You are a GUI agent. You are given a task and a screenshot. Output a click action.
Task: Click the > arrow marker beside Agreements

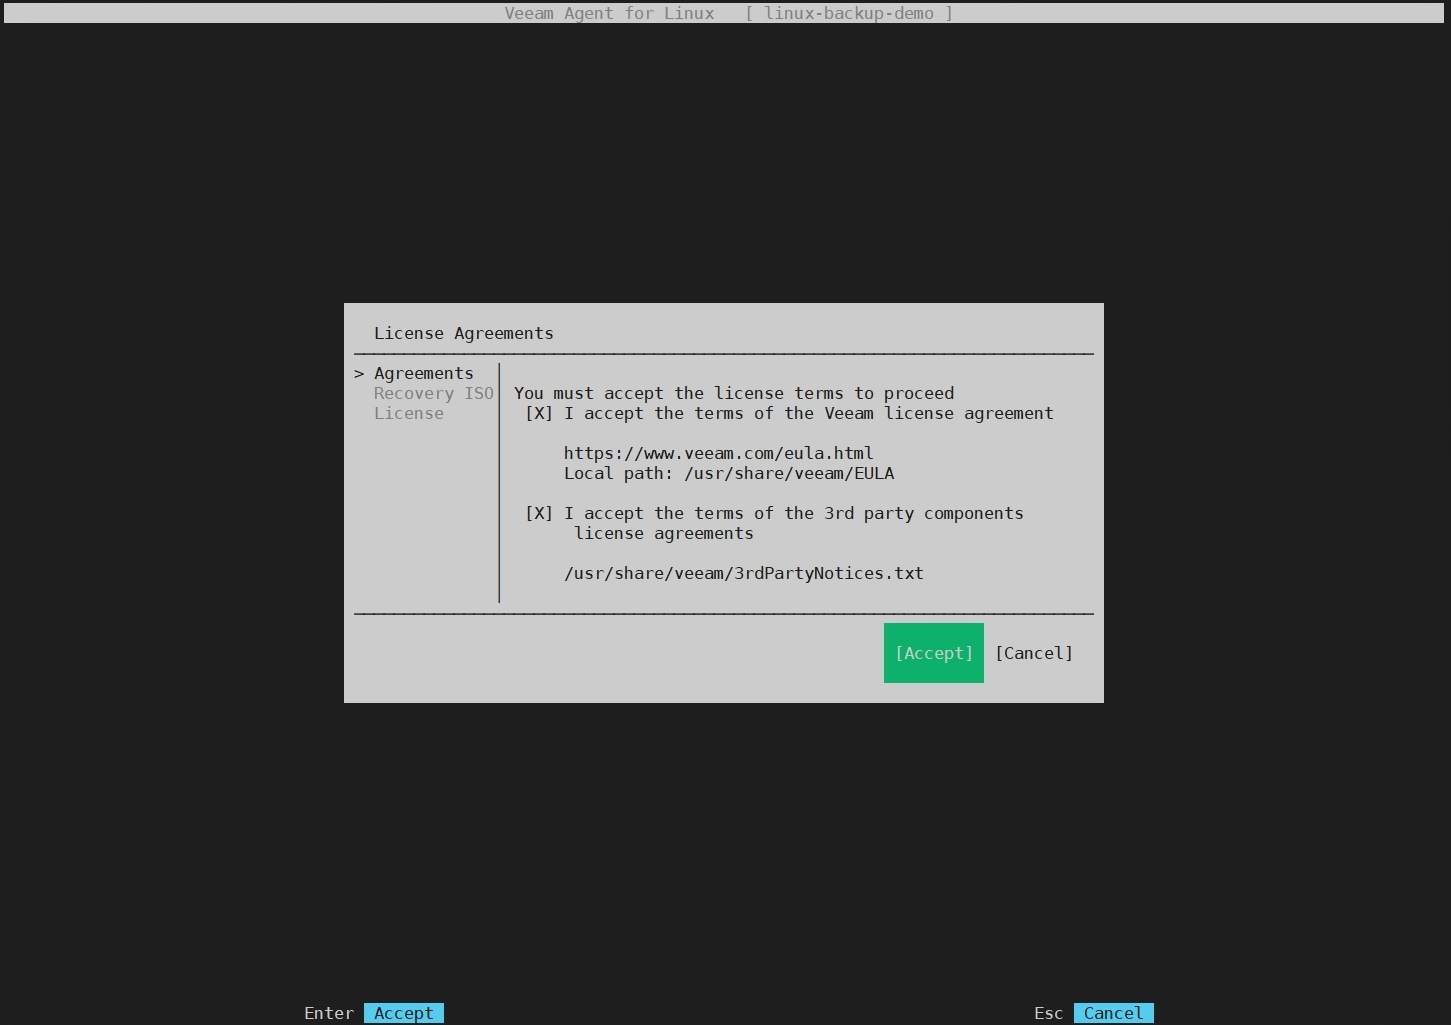coord(359,373)
